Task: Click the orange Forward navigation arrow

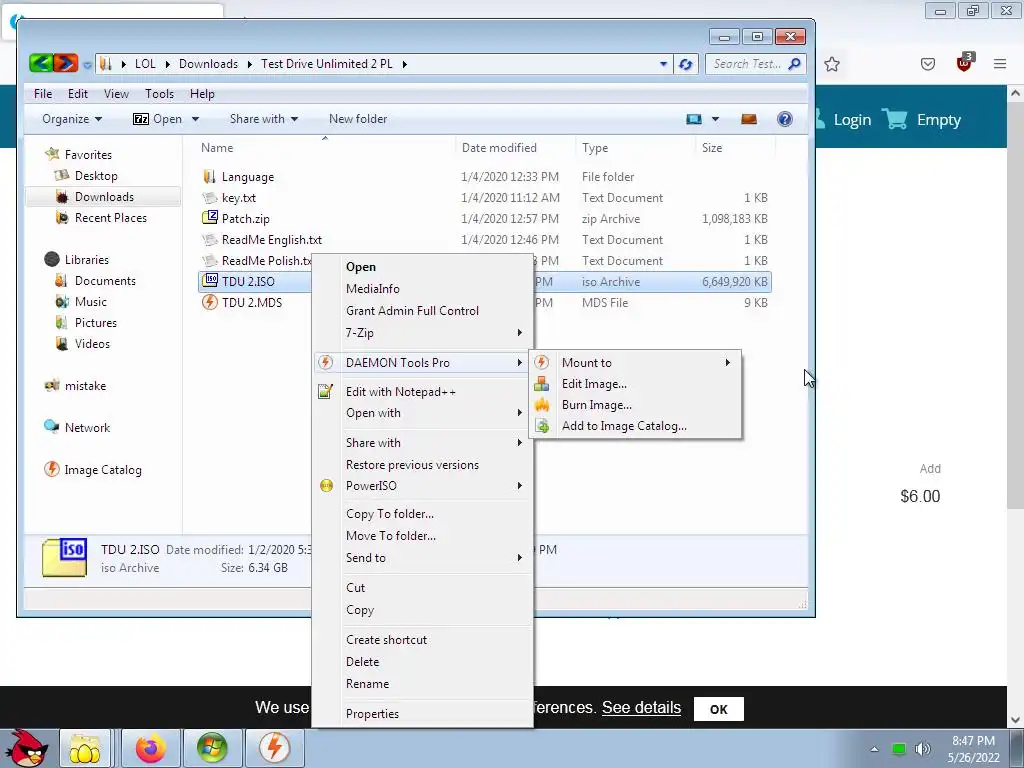Action: (65, 63)
